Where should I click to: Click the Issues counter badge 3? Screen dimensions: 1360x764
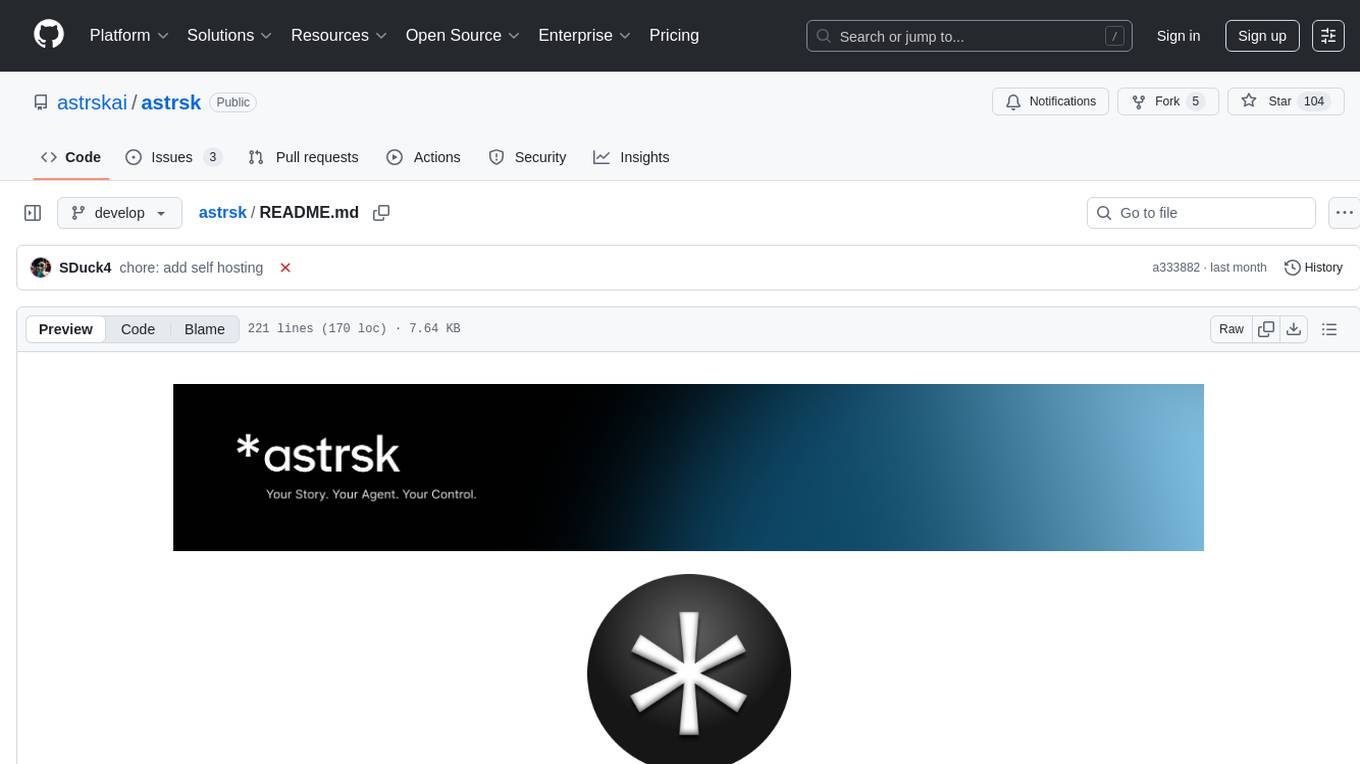(212, 157)
